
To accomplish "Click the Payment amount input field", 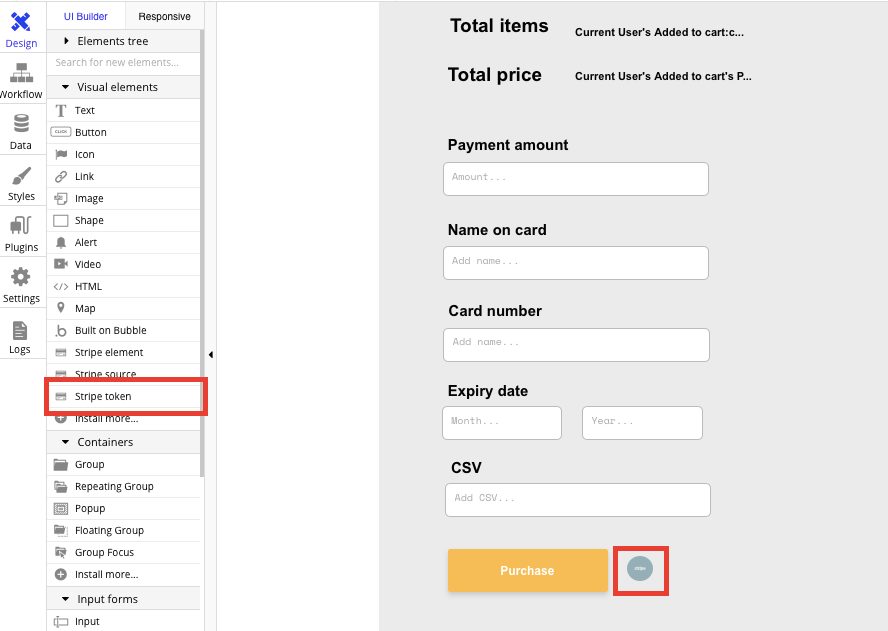I will pos(576,178).
